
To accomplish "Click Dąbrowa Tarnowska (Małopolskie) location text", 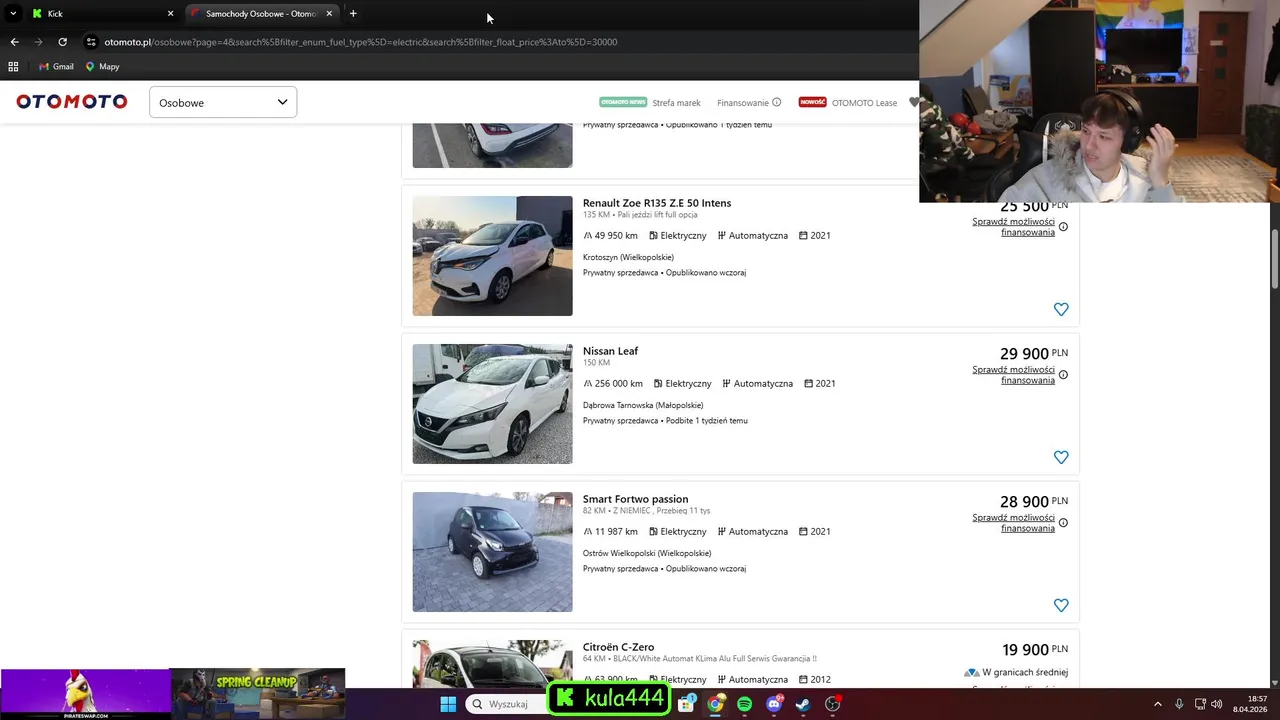I will (x=643, y=405).
